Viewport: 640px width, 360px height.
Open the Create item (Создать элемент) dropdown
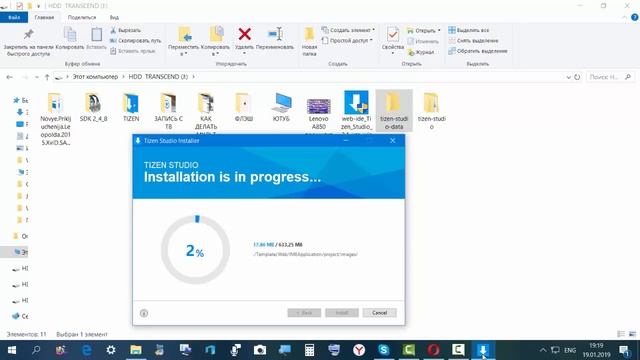click(348, 30)
